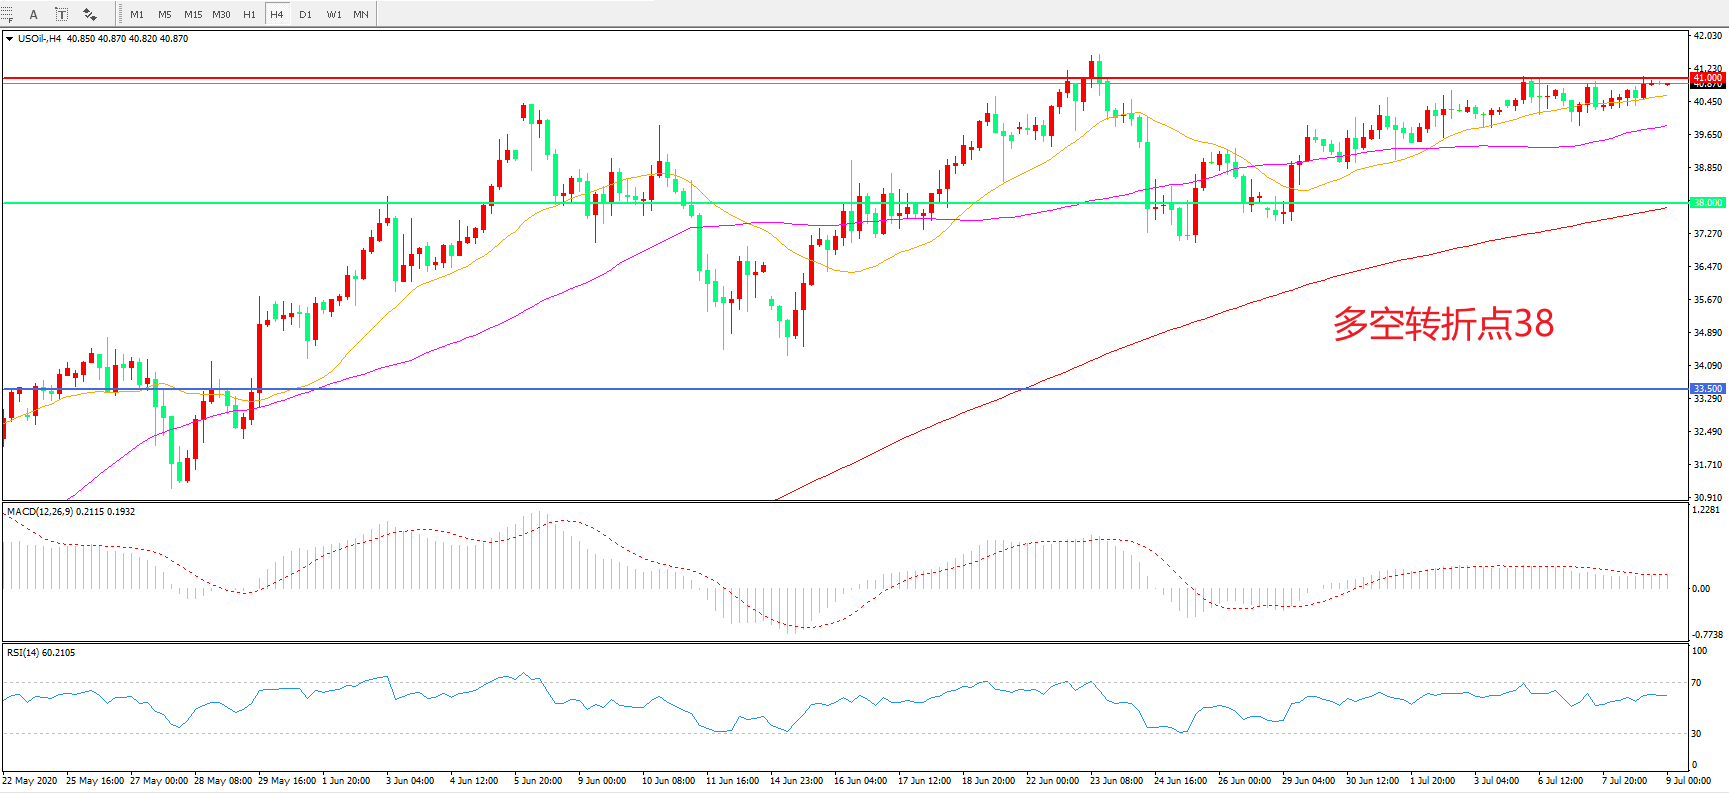Switch to M30 timeframe
This screenshot has height=793, width=1729.
coord(221,14)
